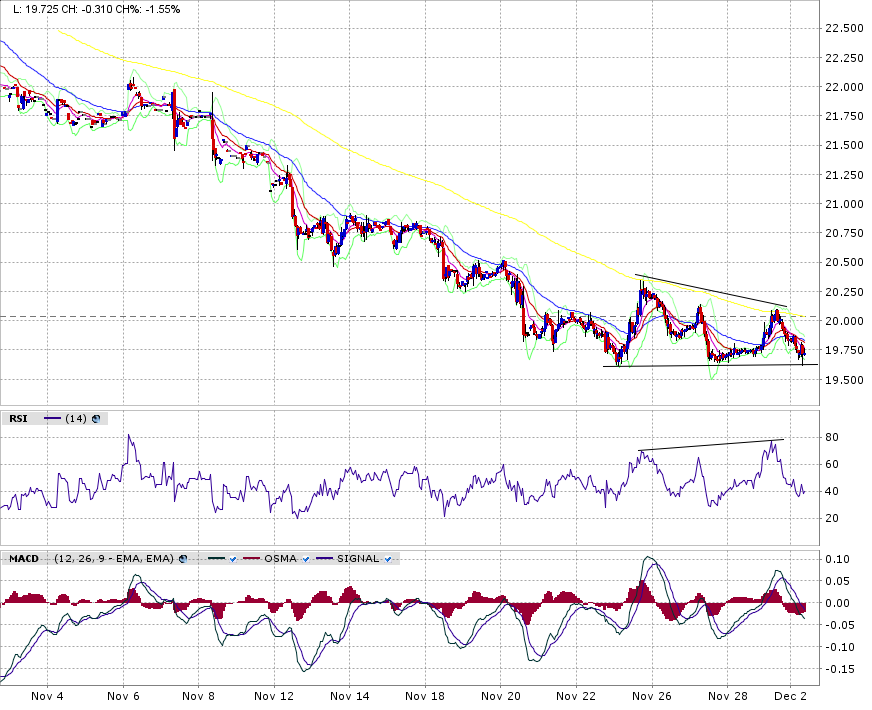The height and width of the screenshot is (710, 872).
Task: Click the red OSMA line color swatch
Action: click(252, 559)
